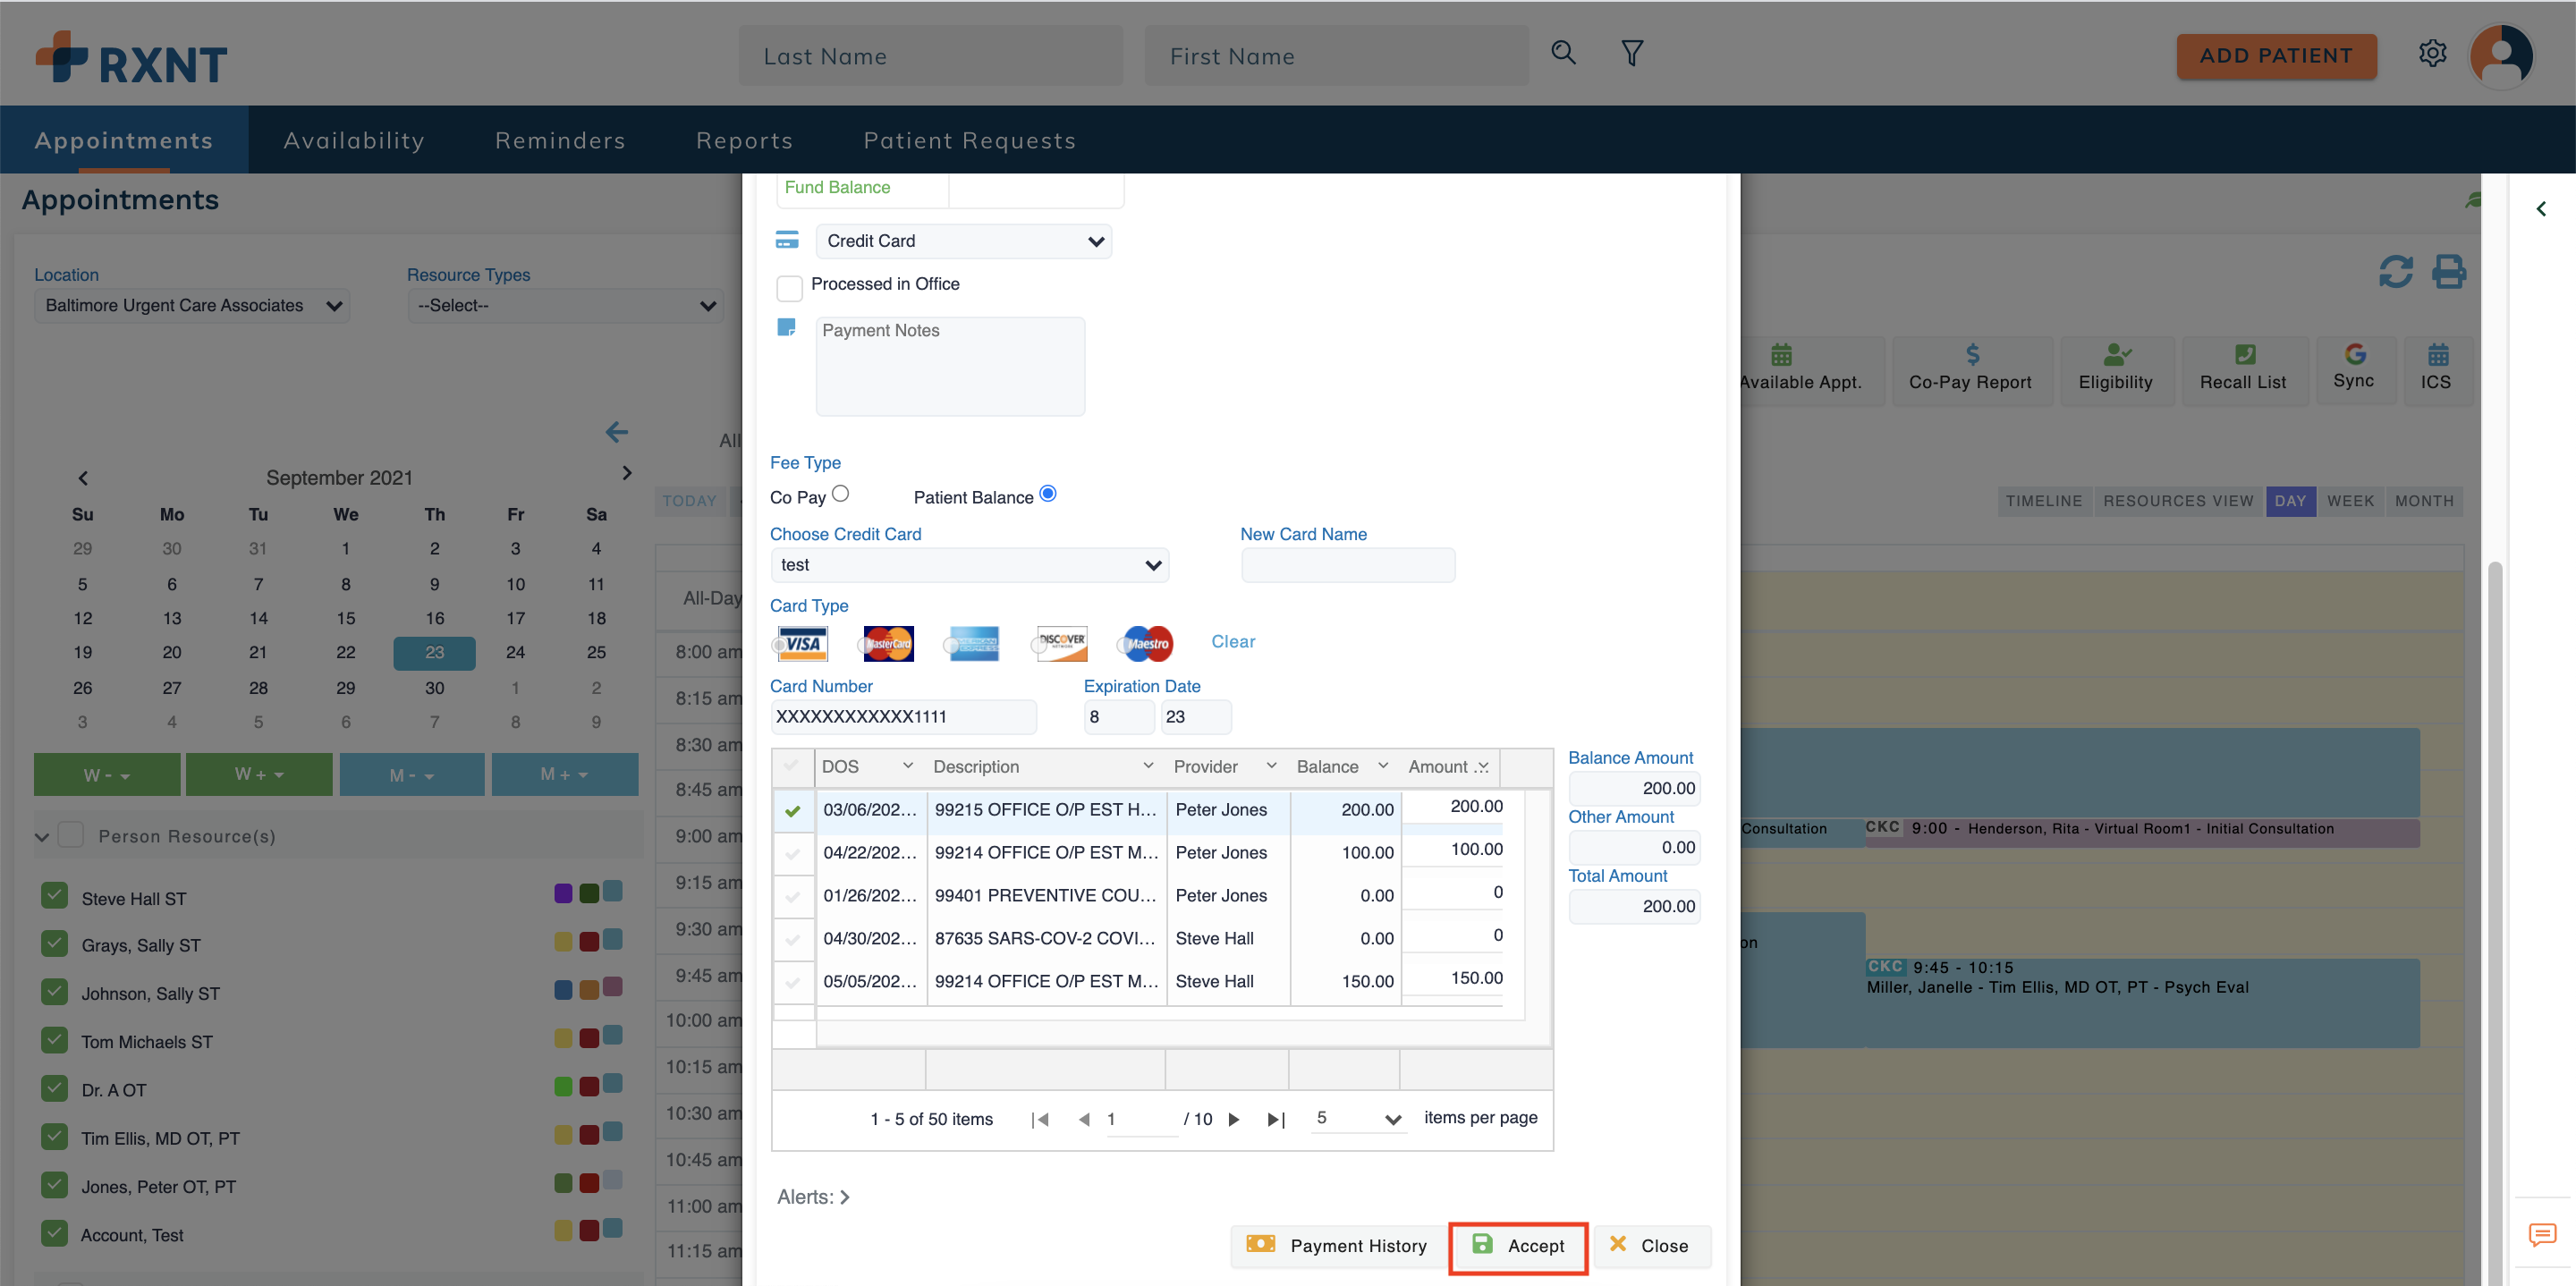Open the Location dropdown
The image size is (2576, 1286).
[192, 305]
